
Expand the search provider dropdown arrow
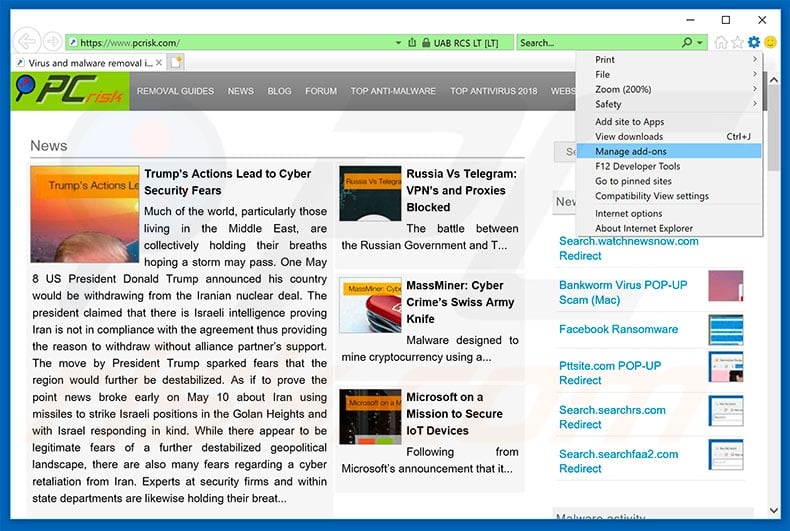[700, 43]
